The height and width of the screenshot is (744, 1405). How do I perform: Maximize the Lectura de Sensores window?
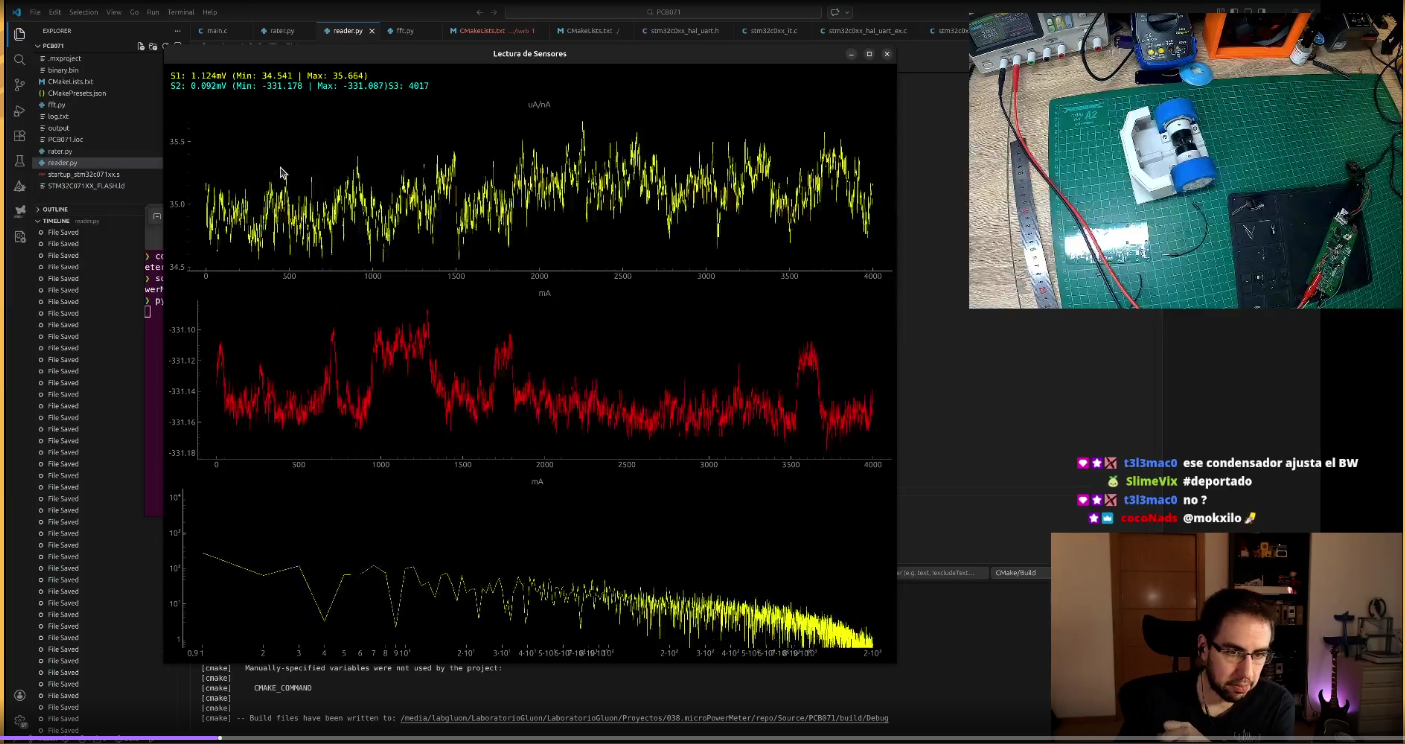[868, 54]
